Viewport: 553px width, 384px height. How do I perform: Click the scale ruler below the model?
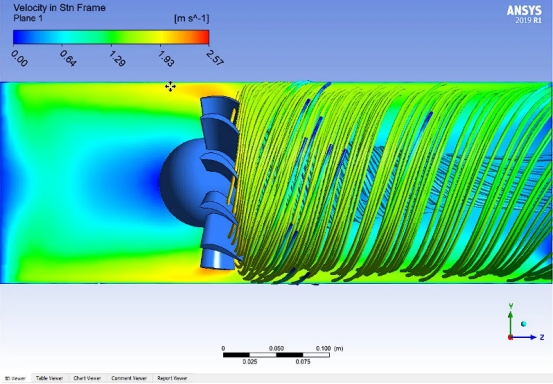tap(276, 355)
